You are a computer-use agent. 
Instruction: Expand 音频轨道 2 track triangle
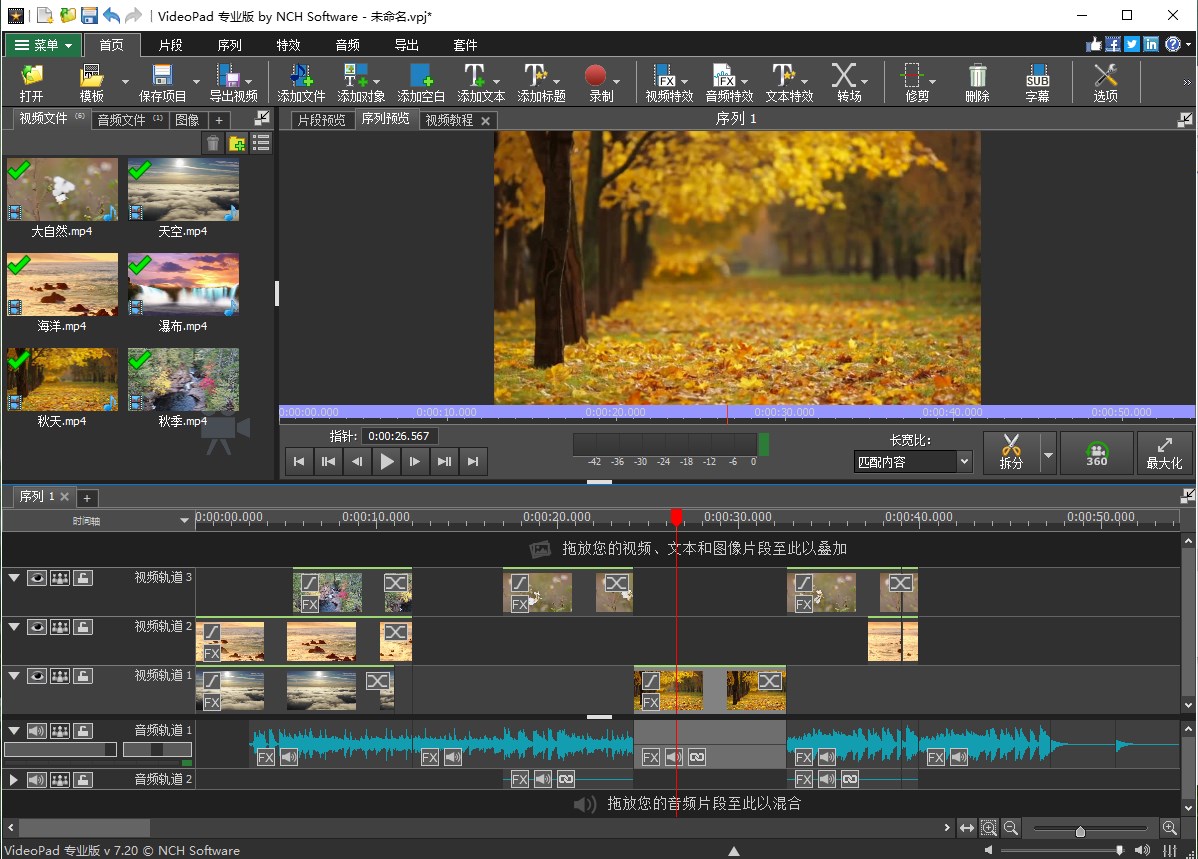coord(14,780)
